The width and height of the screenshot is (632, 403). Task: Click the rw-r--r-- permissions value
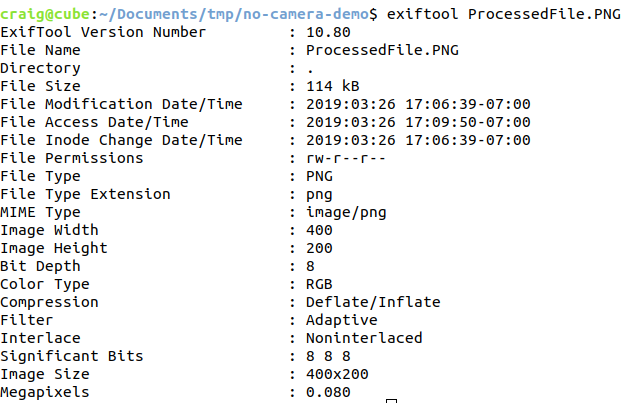(x=346, y=158)
